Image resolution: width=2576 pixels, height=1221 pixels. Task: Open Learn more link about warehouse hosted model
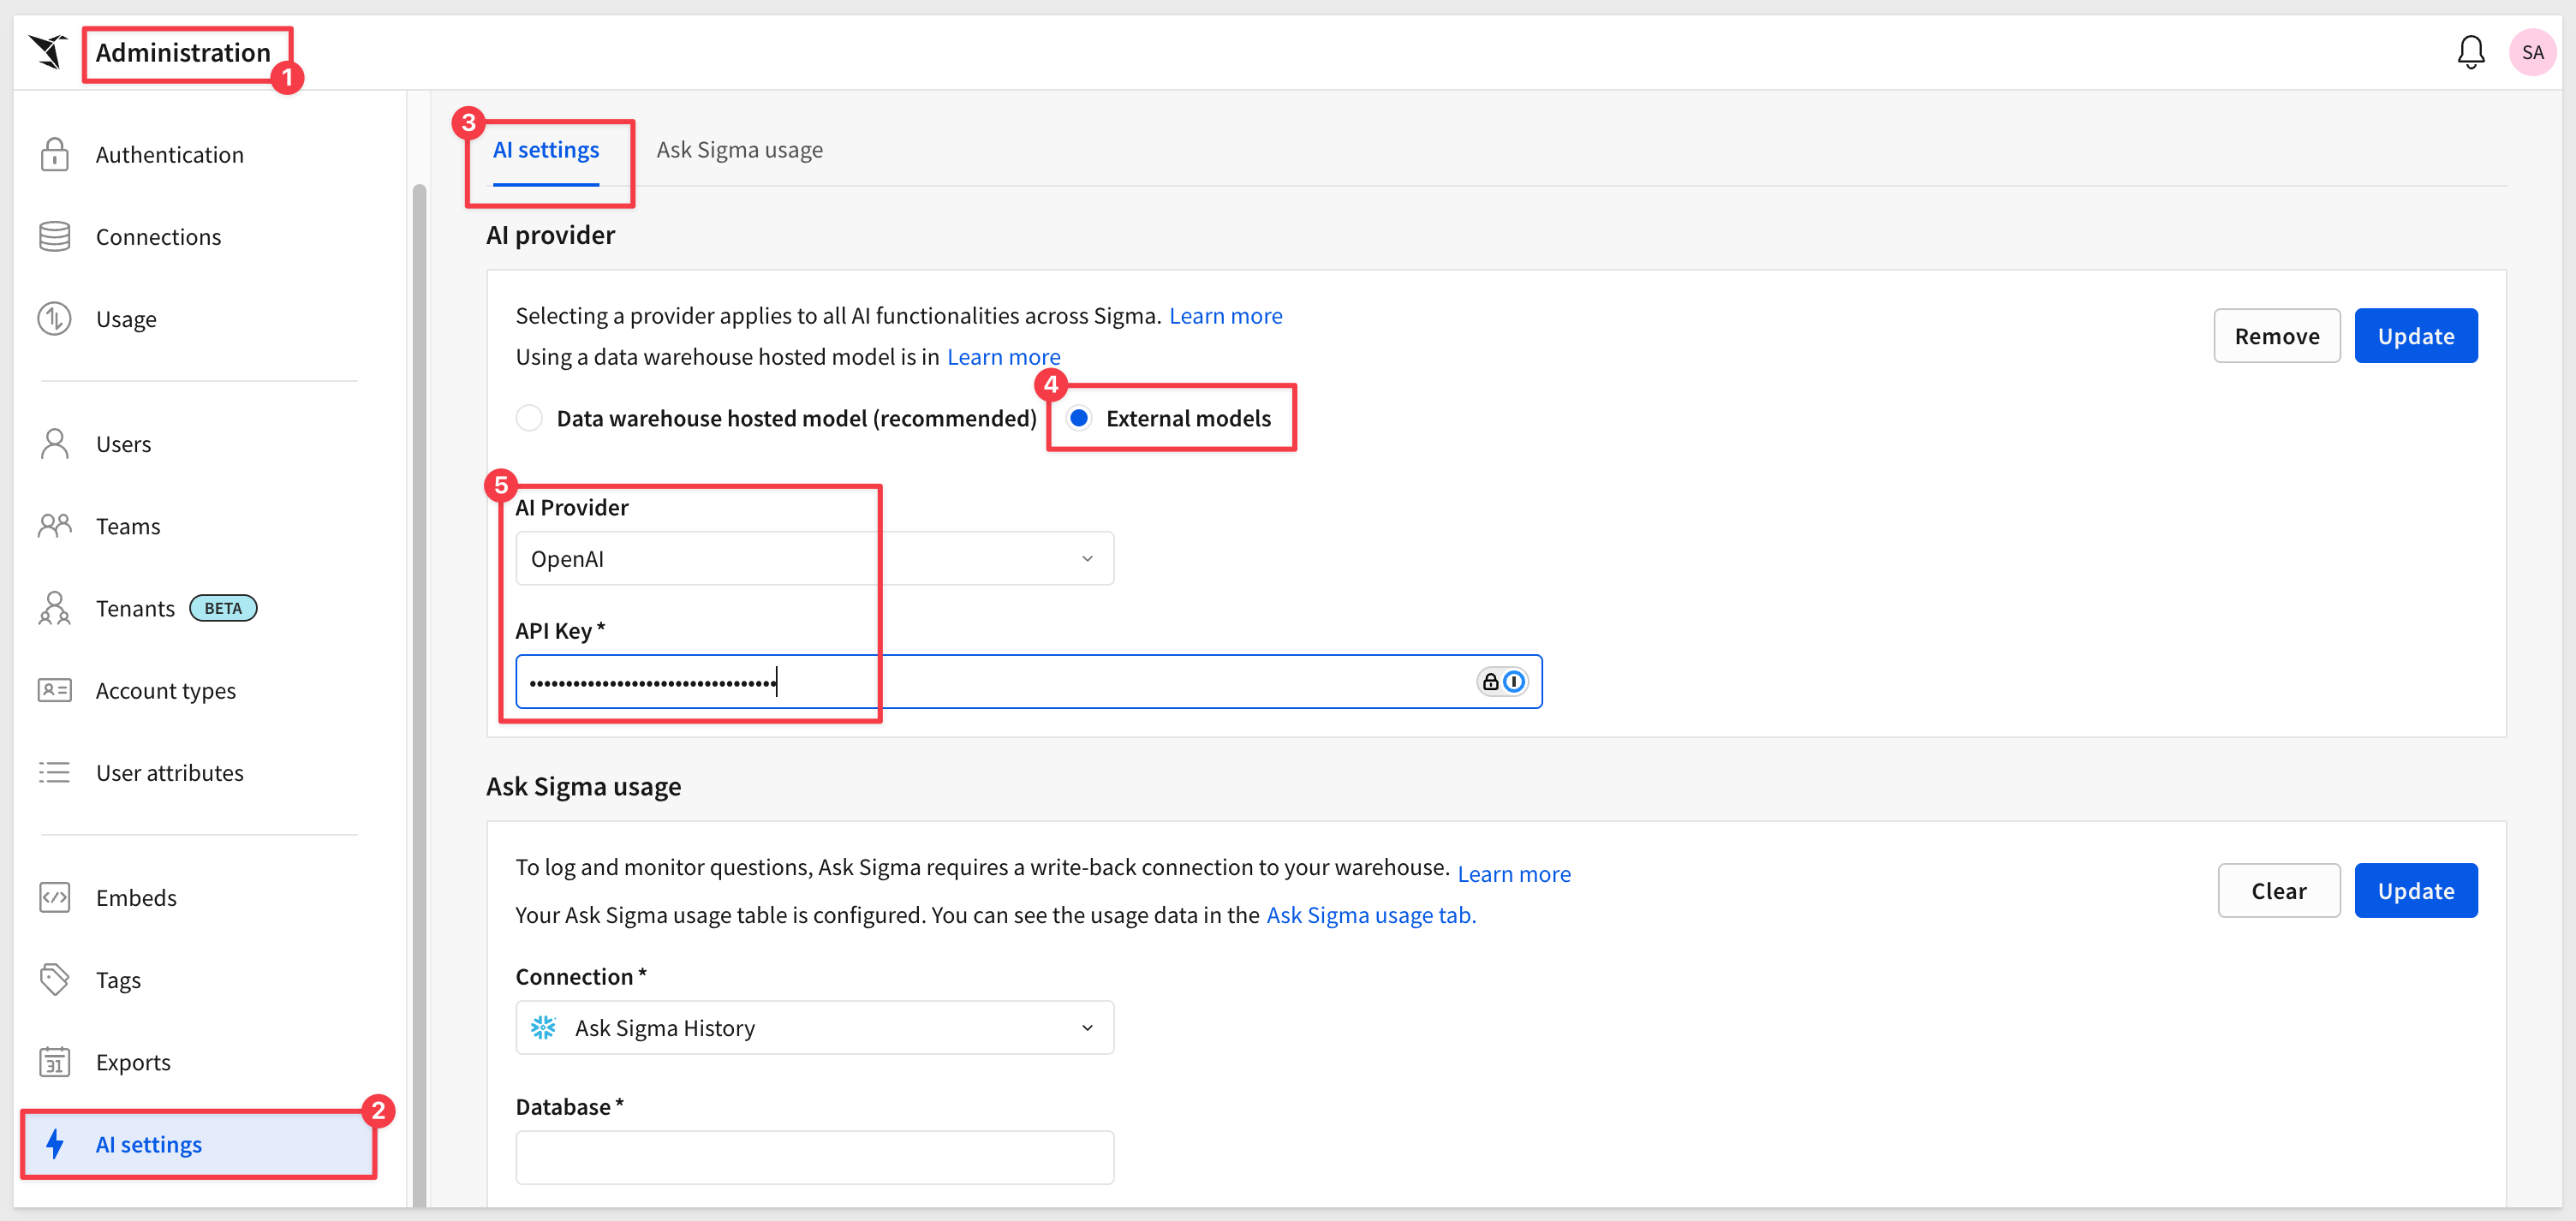[x=1003, y=356]
